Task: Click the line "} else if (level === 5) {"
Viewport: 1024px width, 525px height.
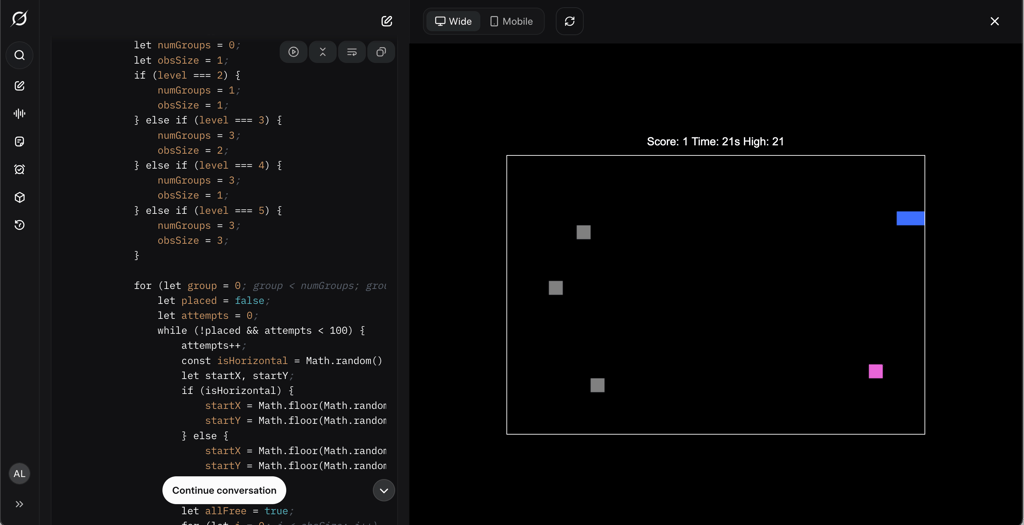Action: point(208,210)
